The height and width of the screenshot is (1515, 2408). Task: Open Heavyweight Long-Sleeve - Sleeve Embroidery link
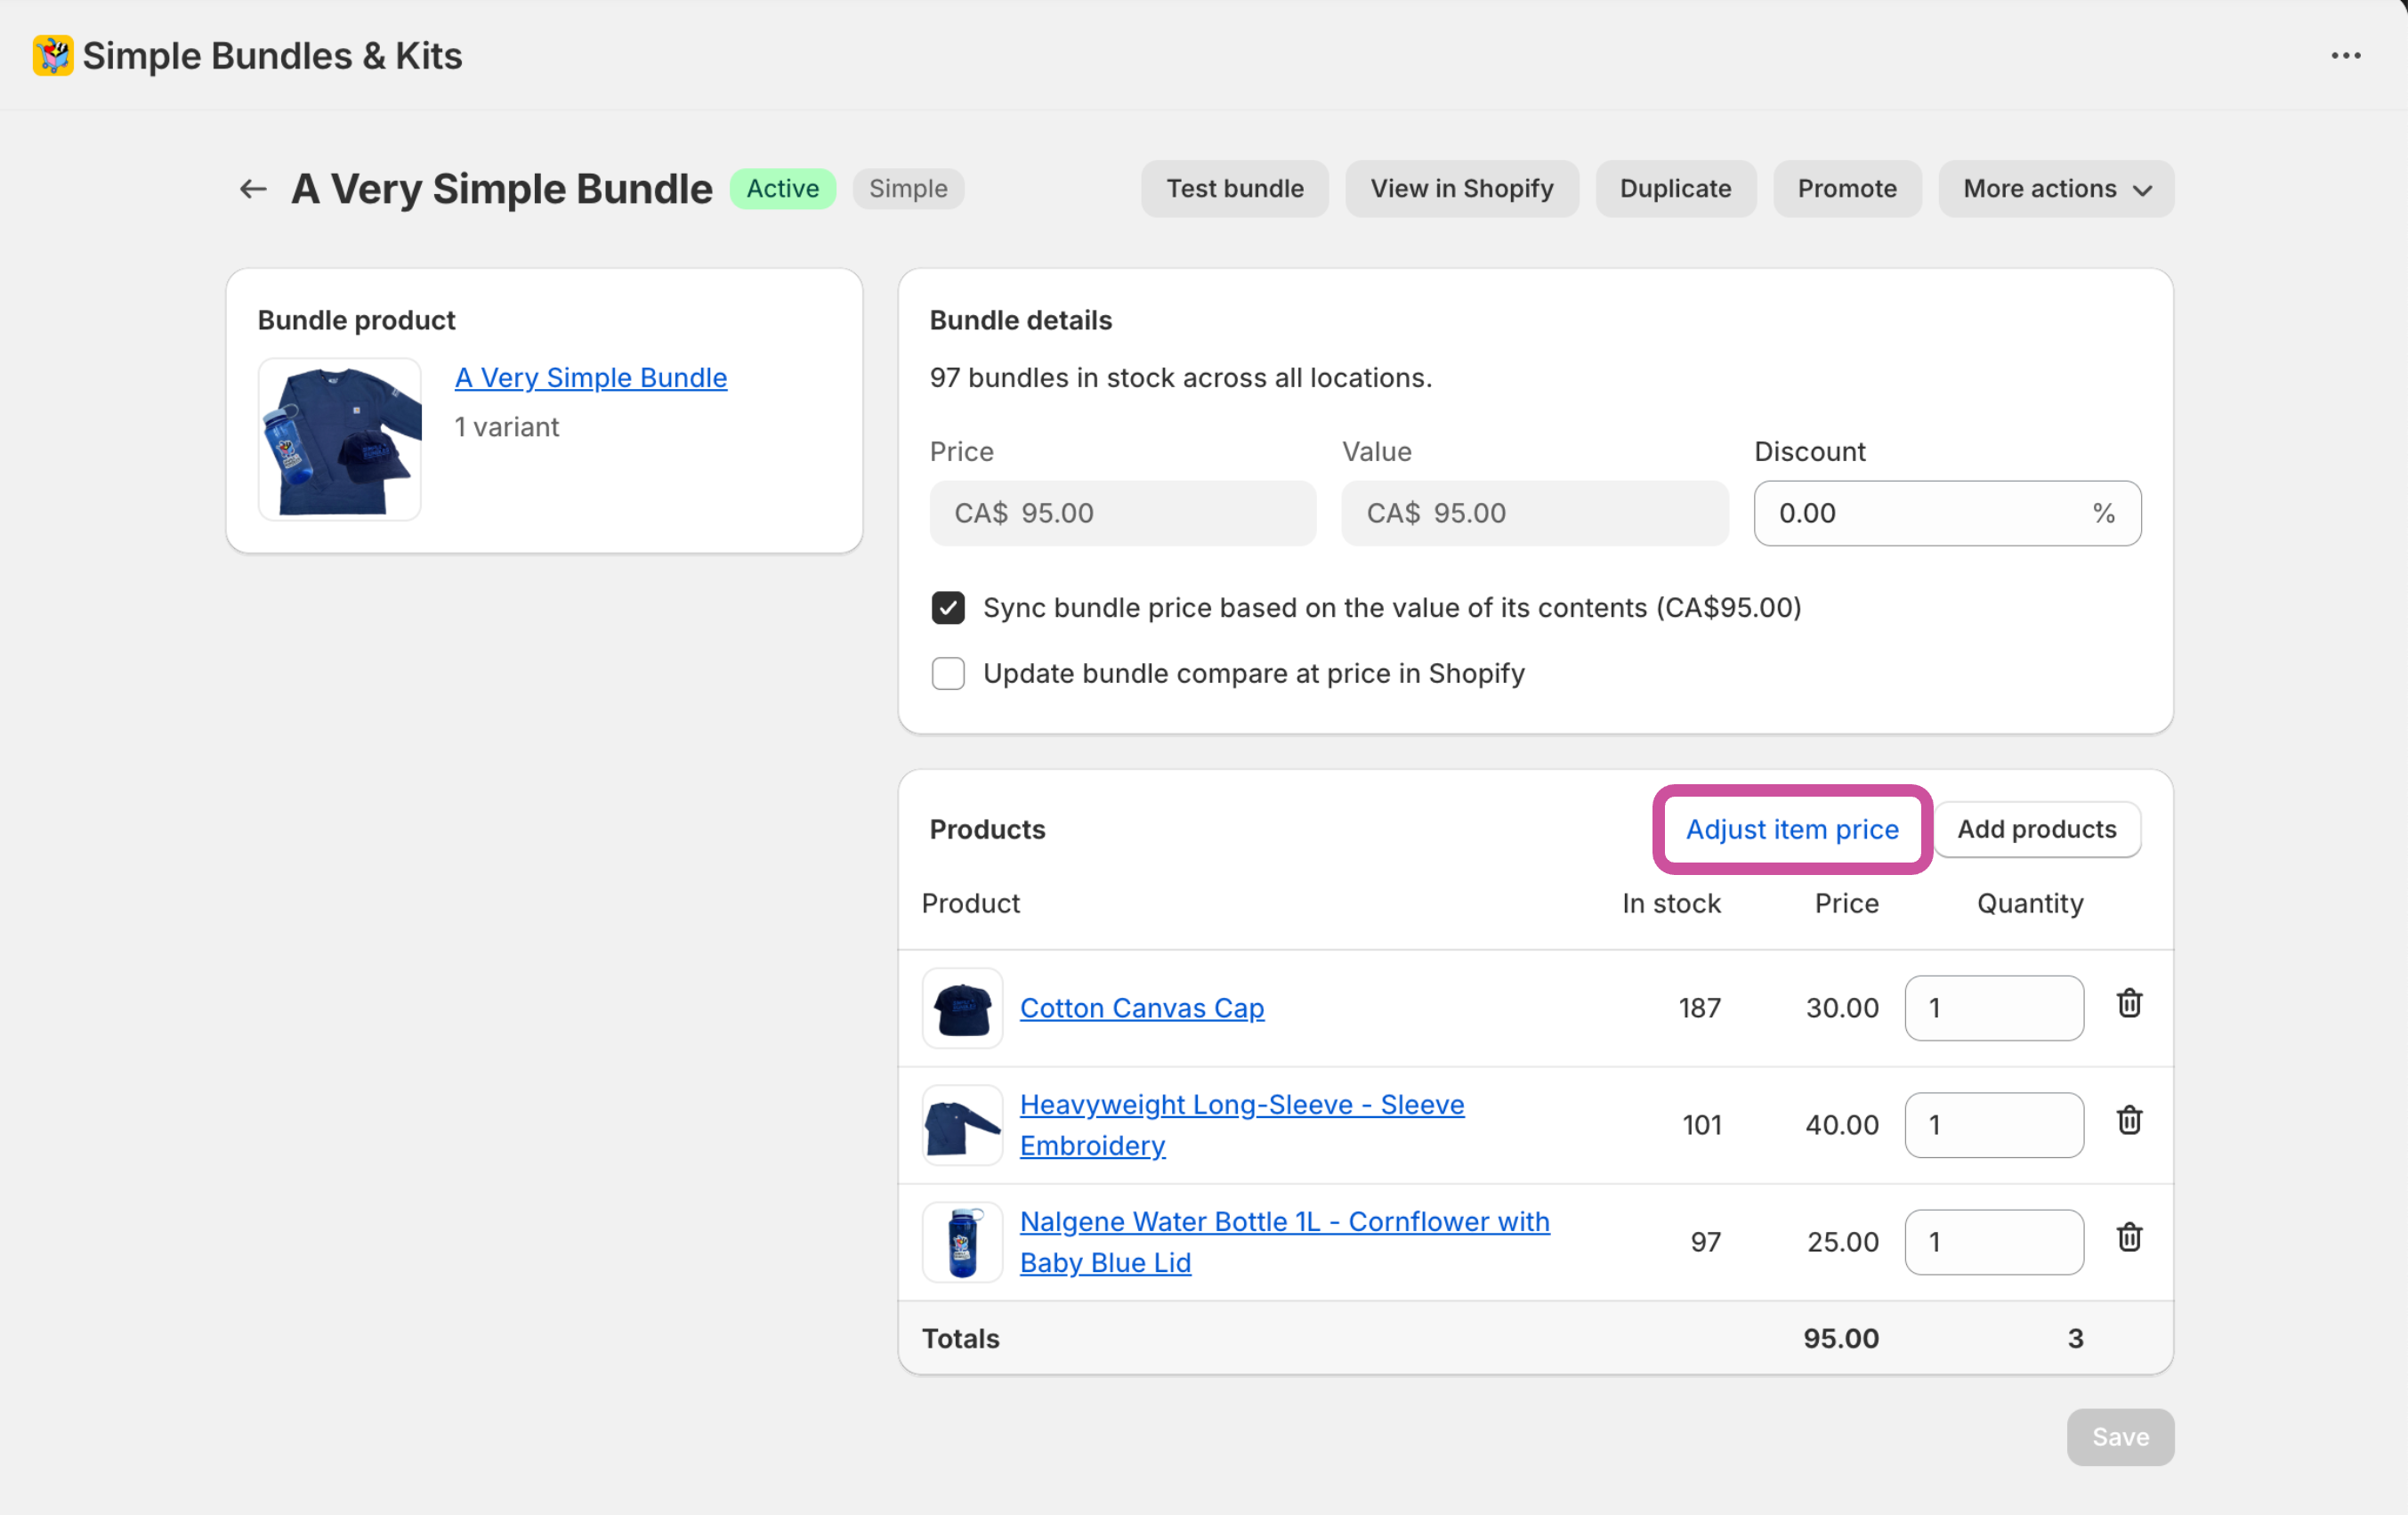(x=1242, y=1125)
